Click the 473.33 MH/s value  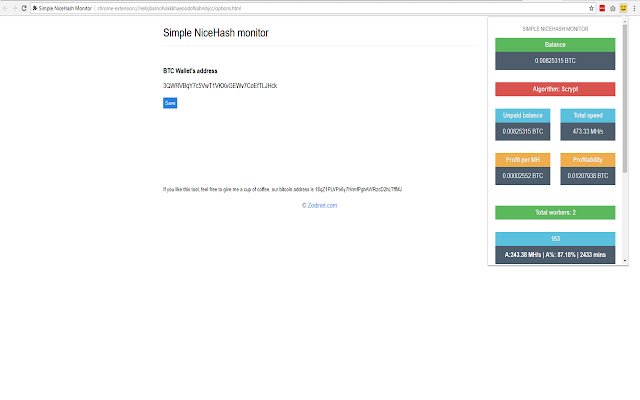(588, 131)
